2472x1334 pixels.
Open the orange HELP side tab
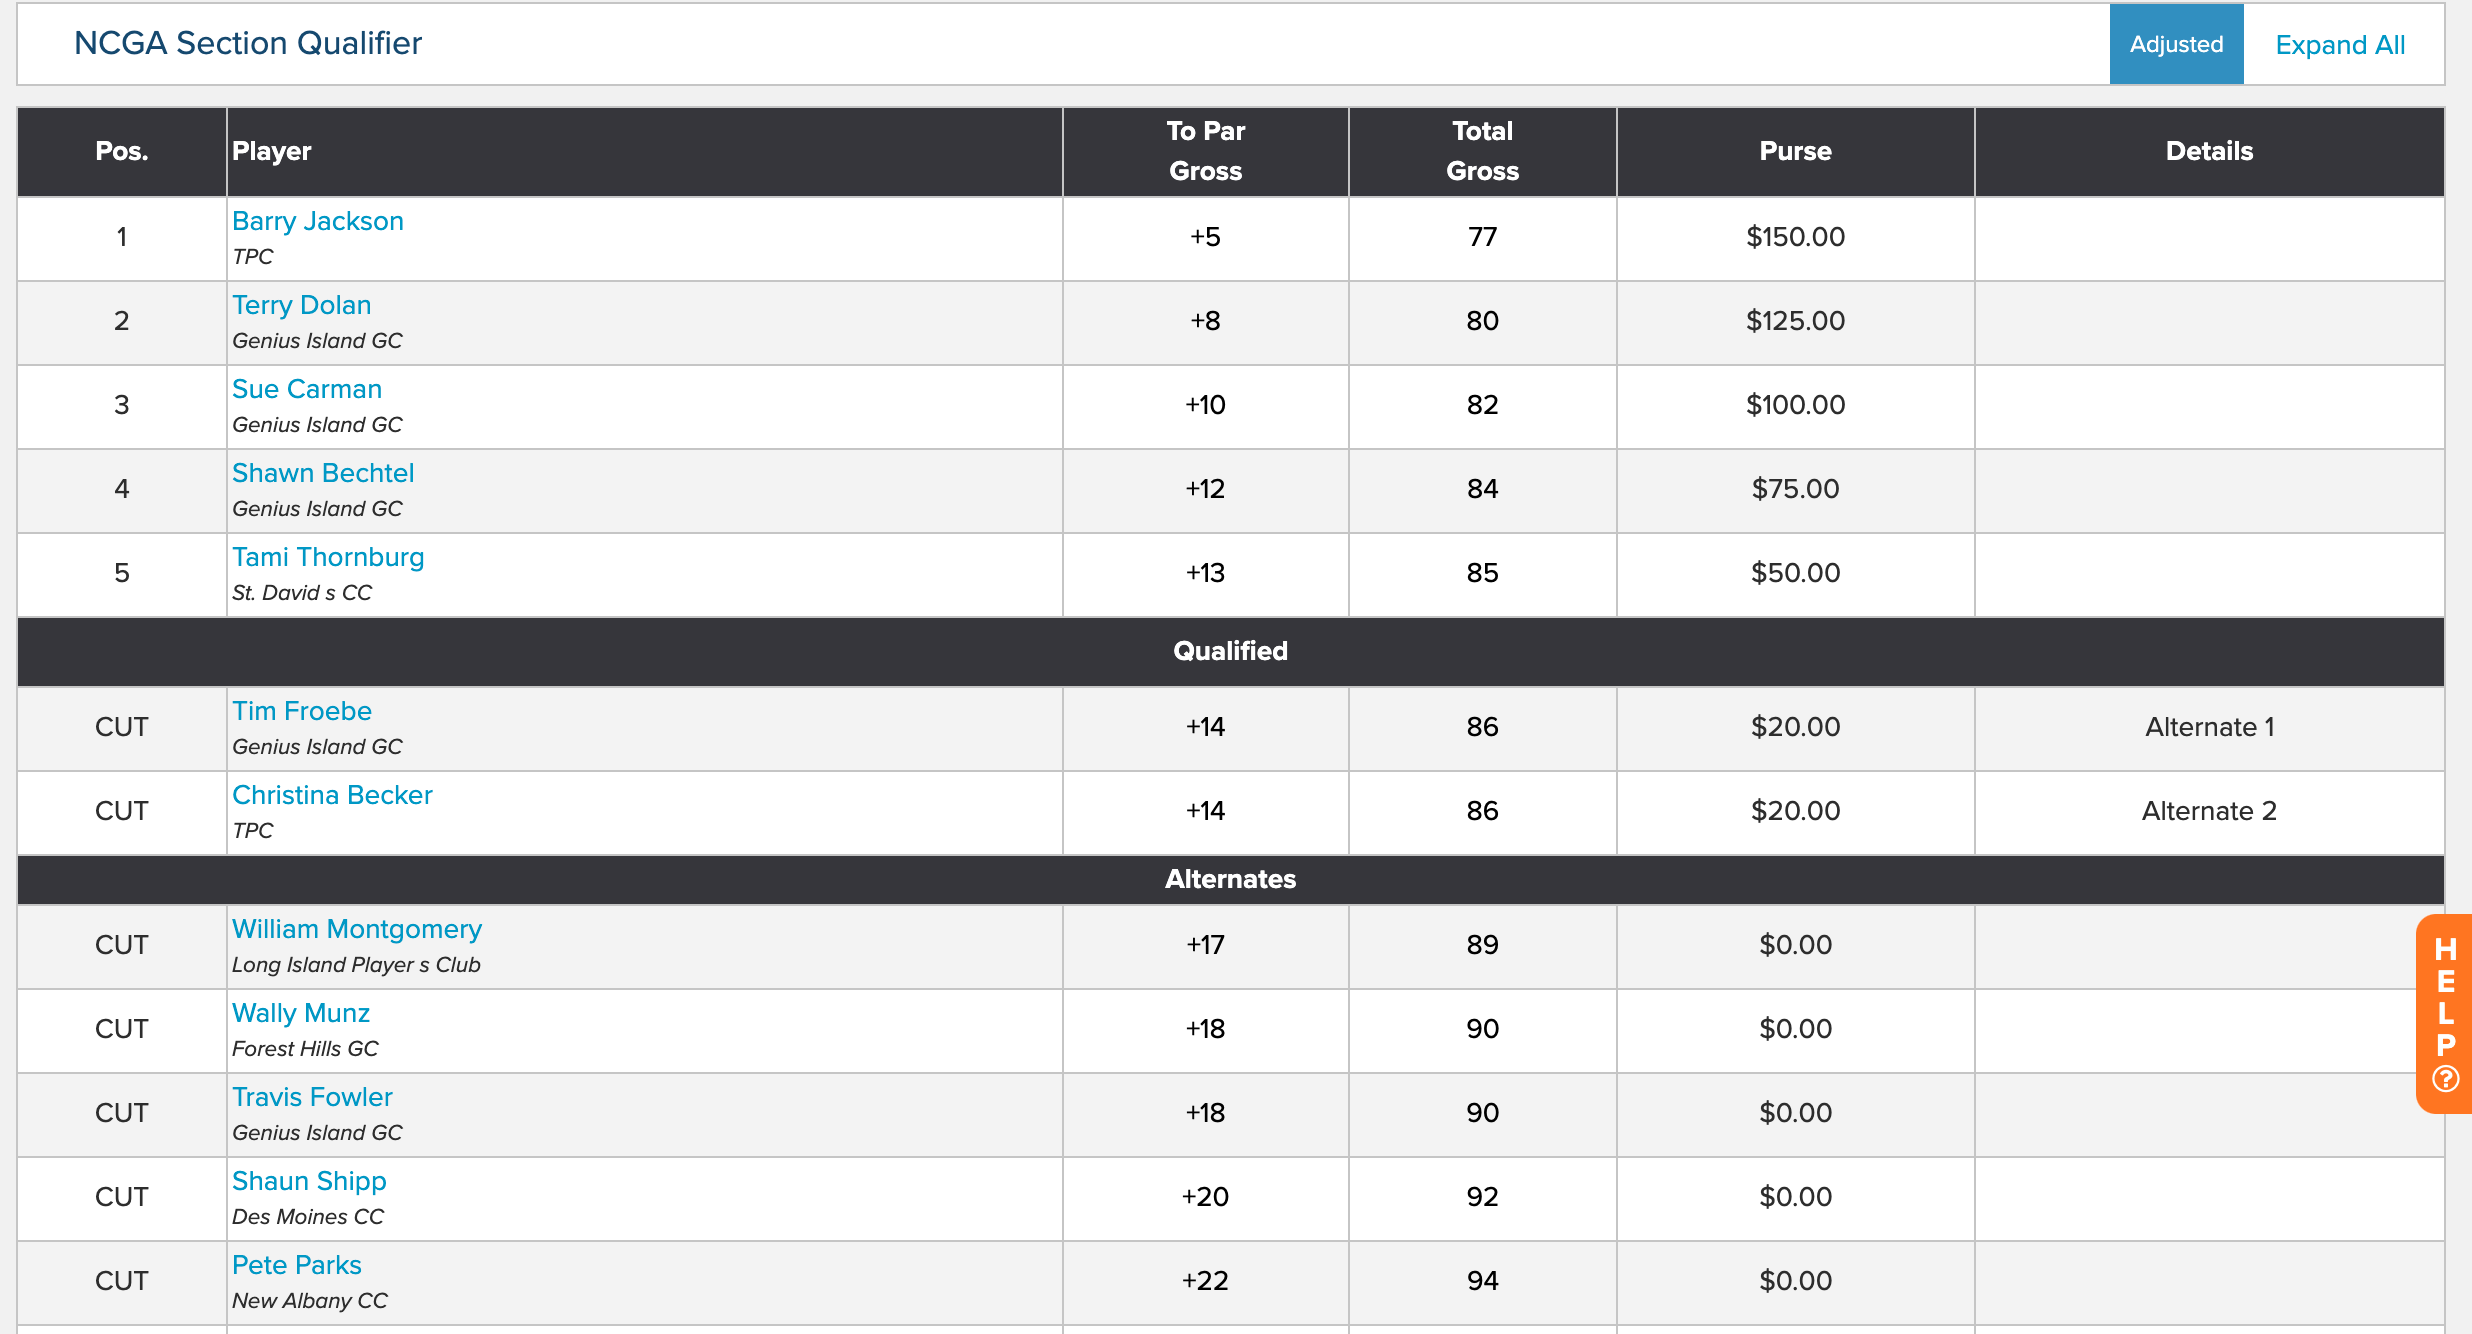click(2444, 1013)
